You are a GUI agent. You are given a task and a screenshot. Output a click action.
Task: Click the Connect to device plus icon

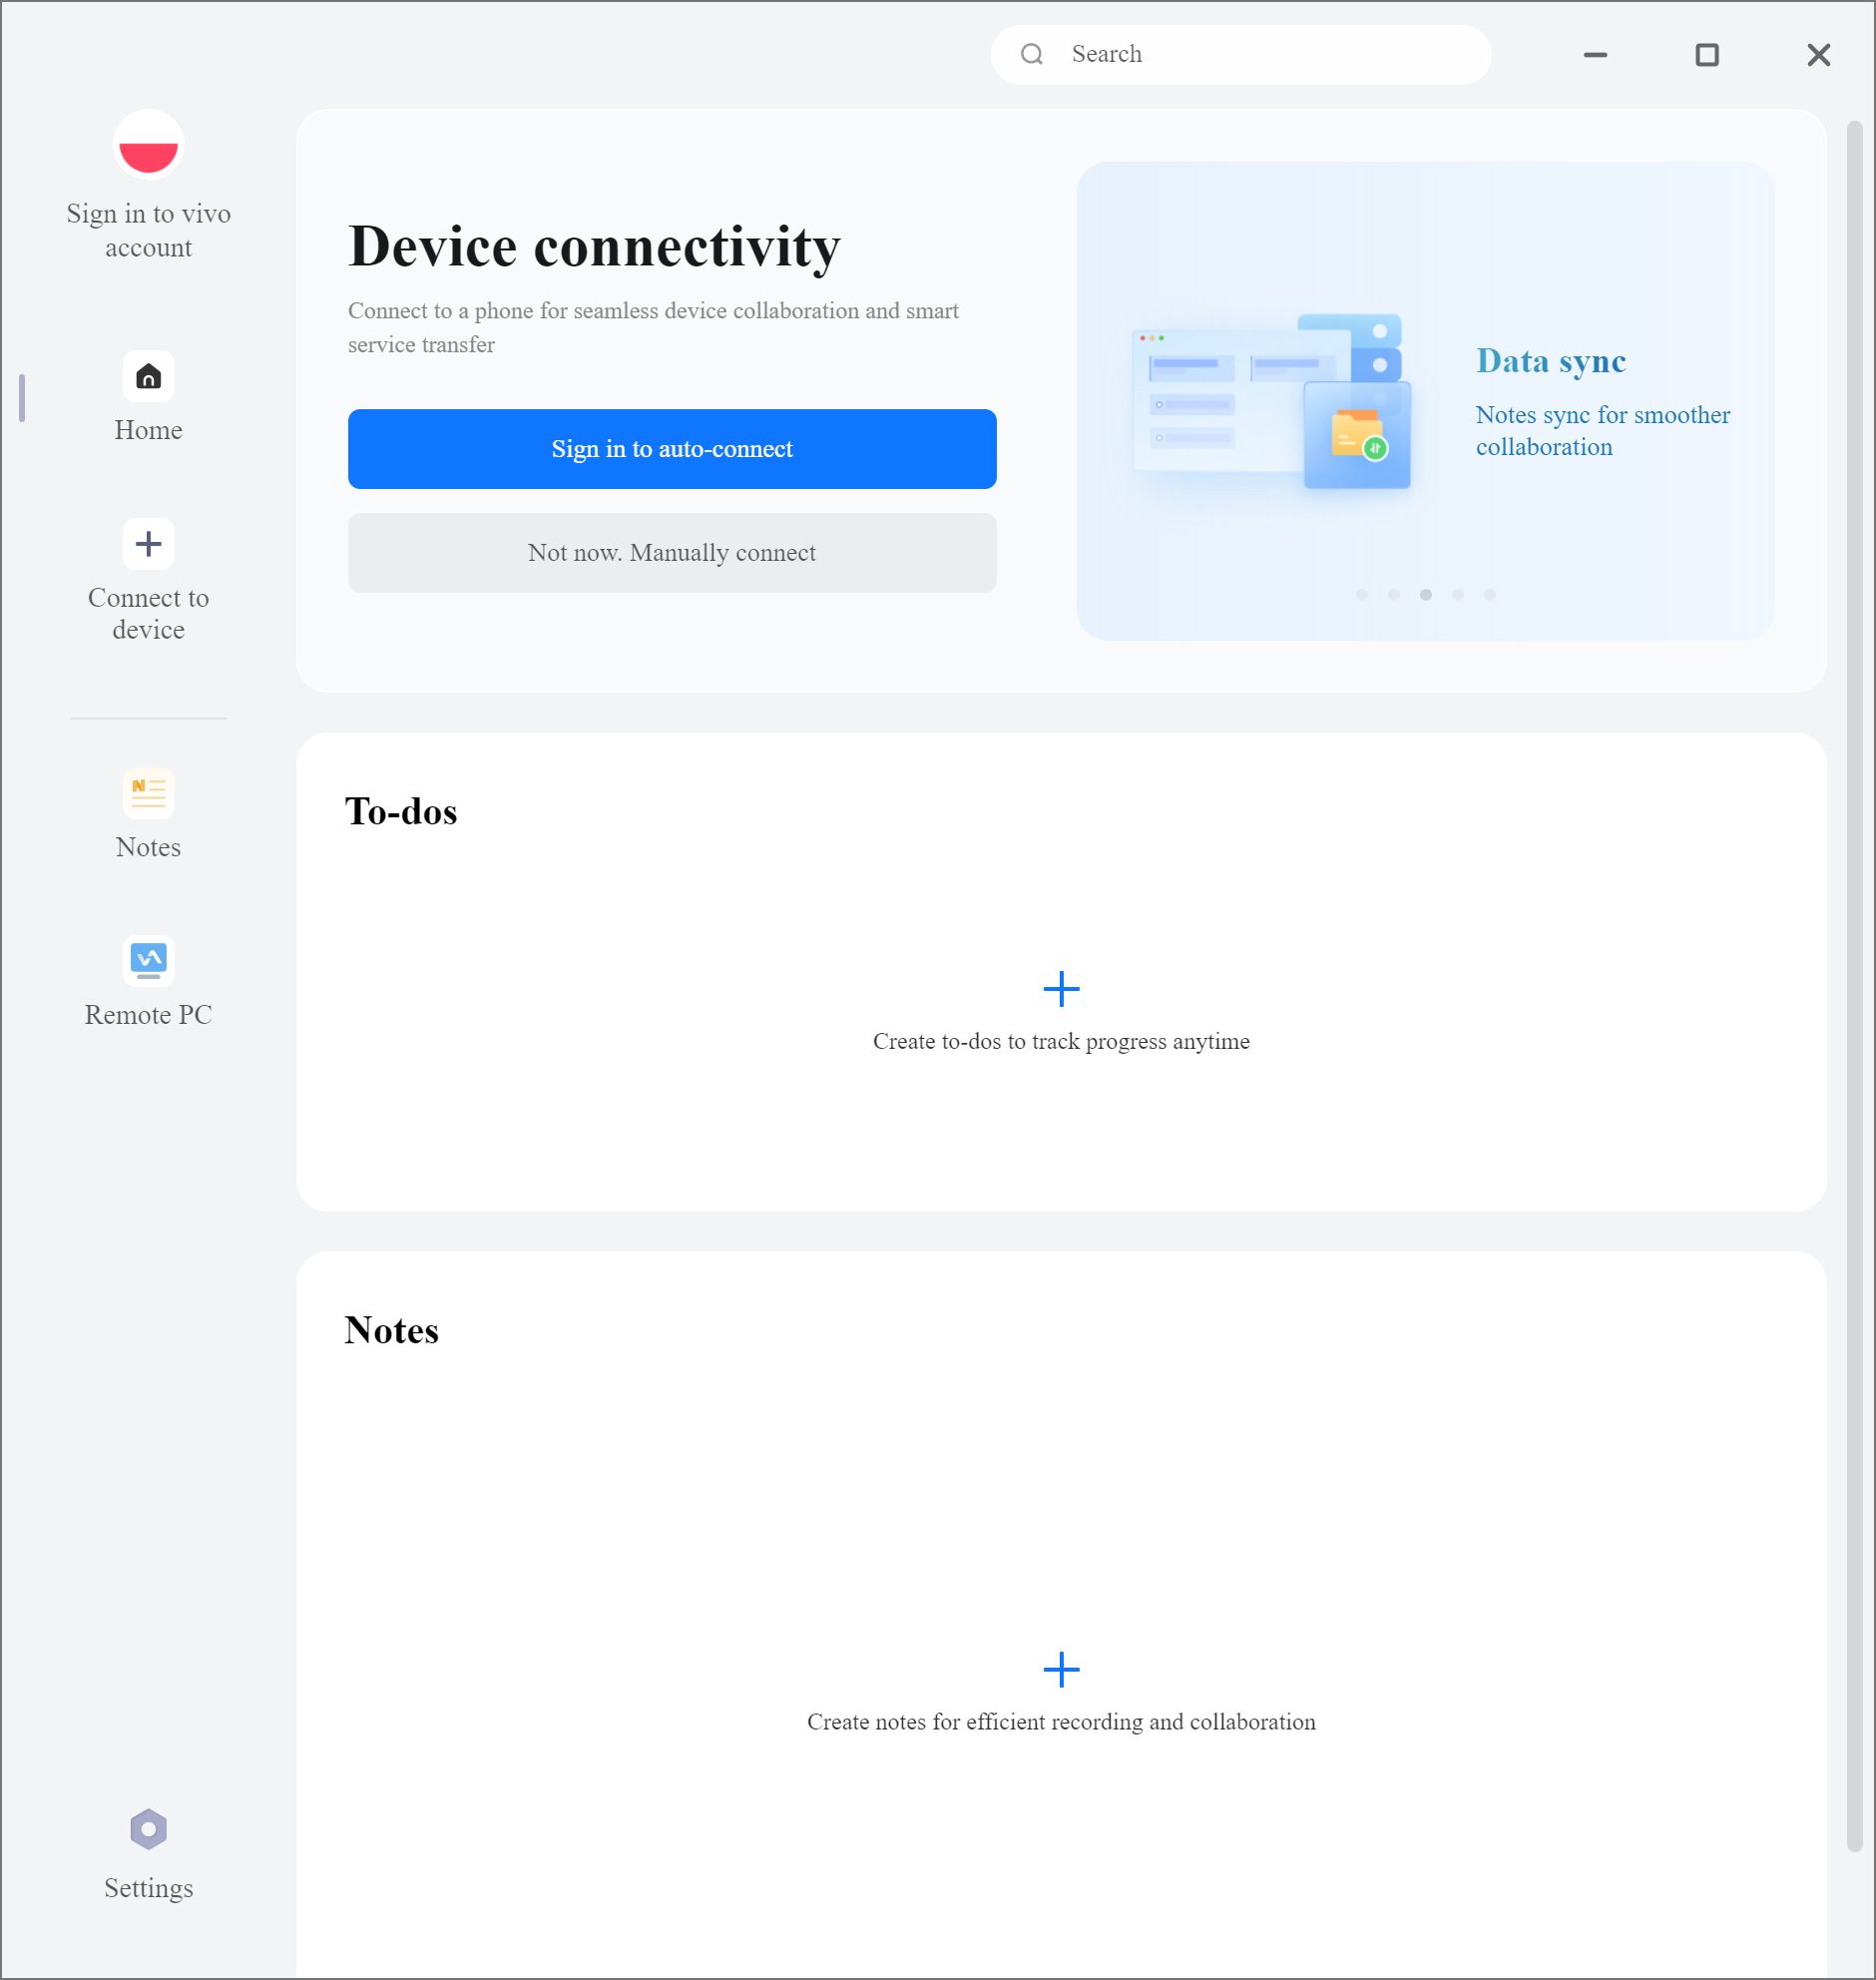click(148, 544)
